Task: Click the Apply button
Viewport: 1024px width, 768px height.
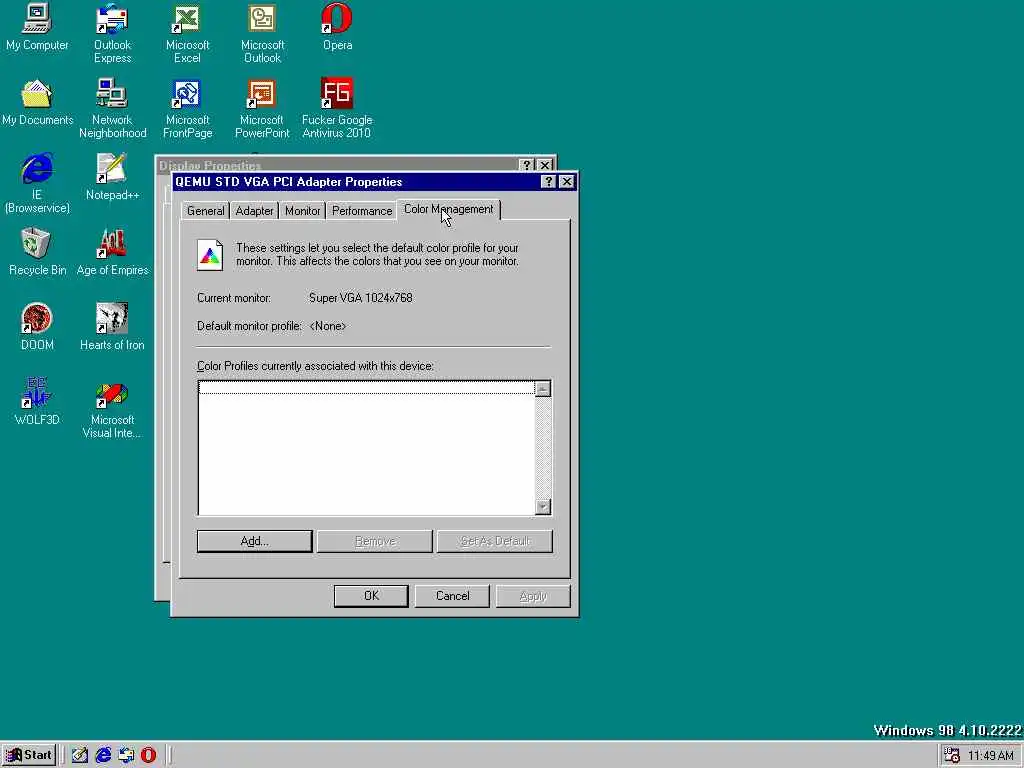Action: [x=533, y=596]
